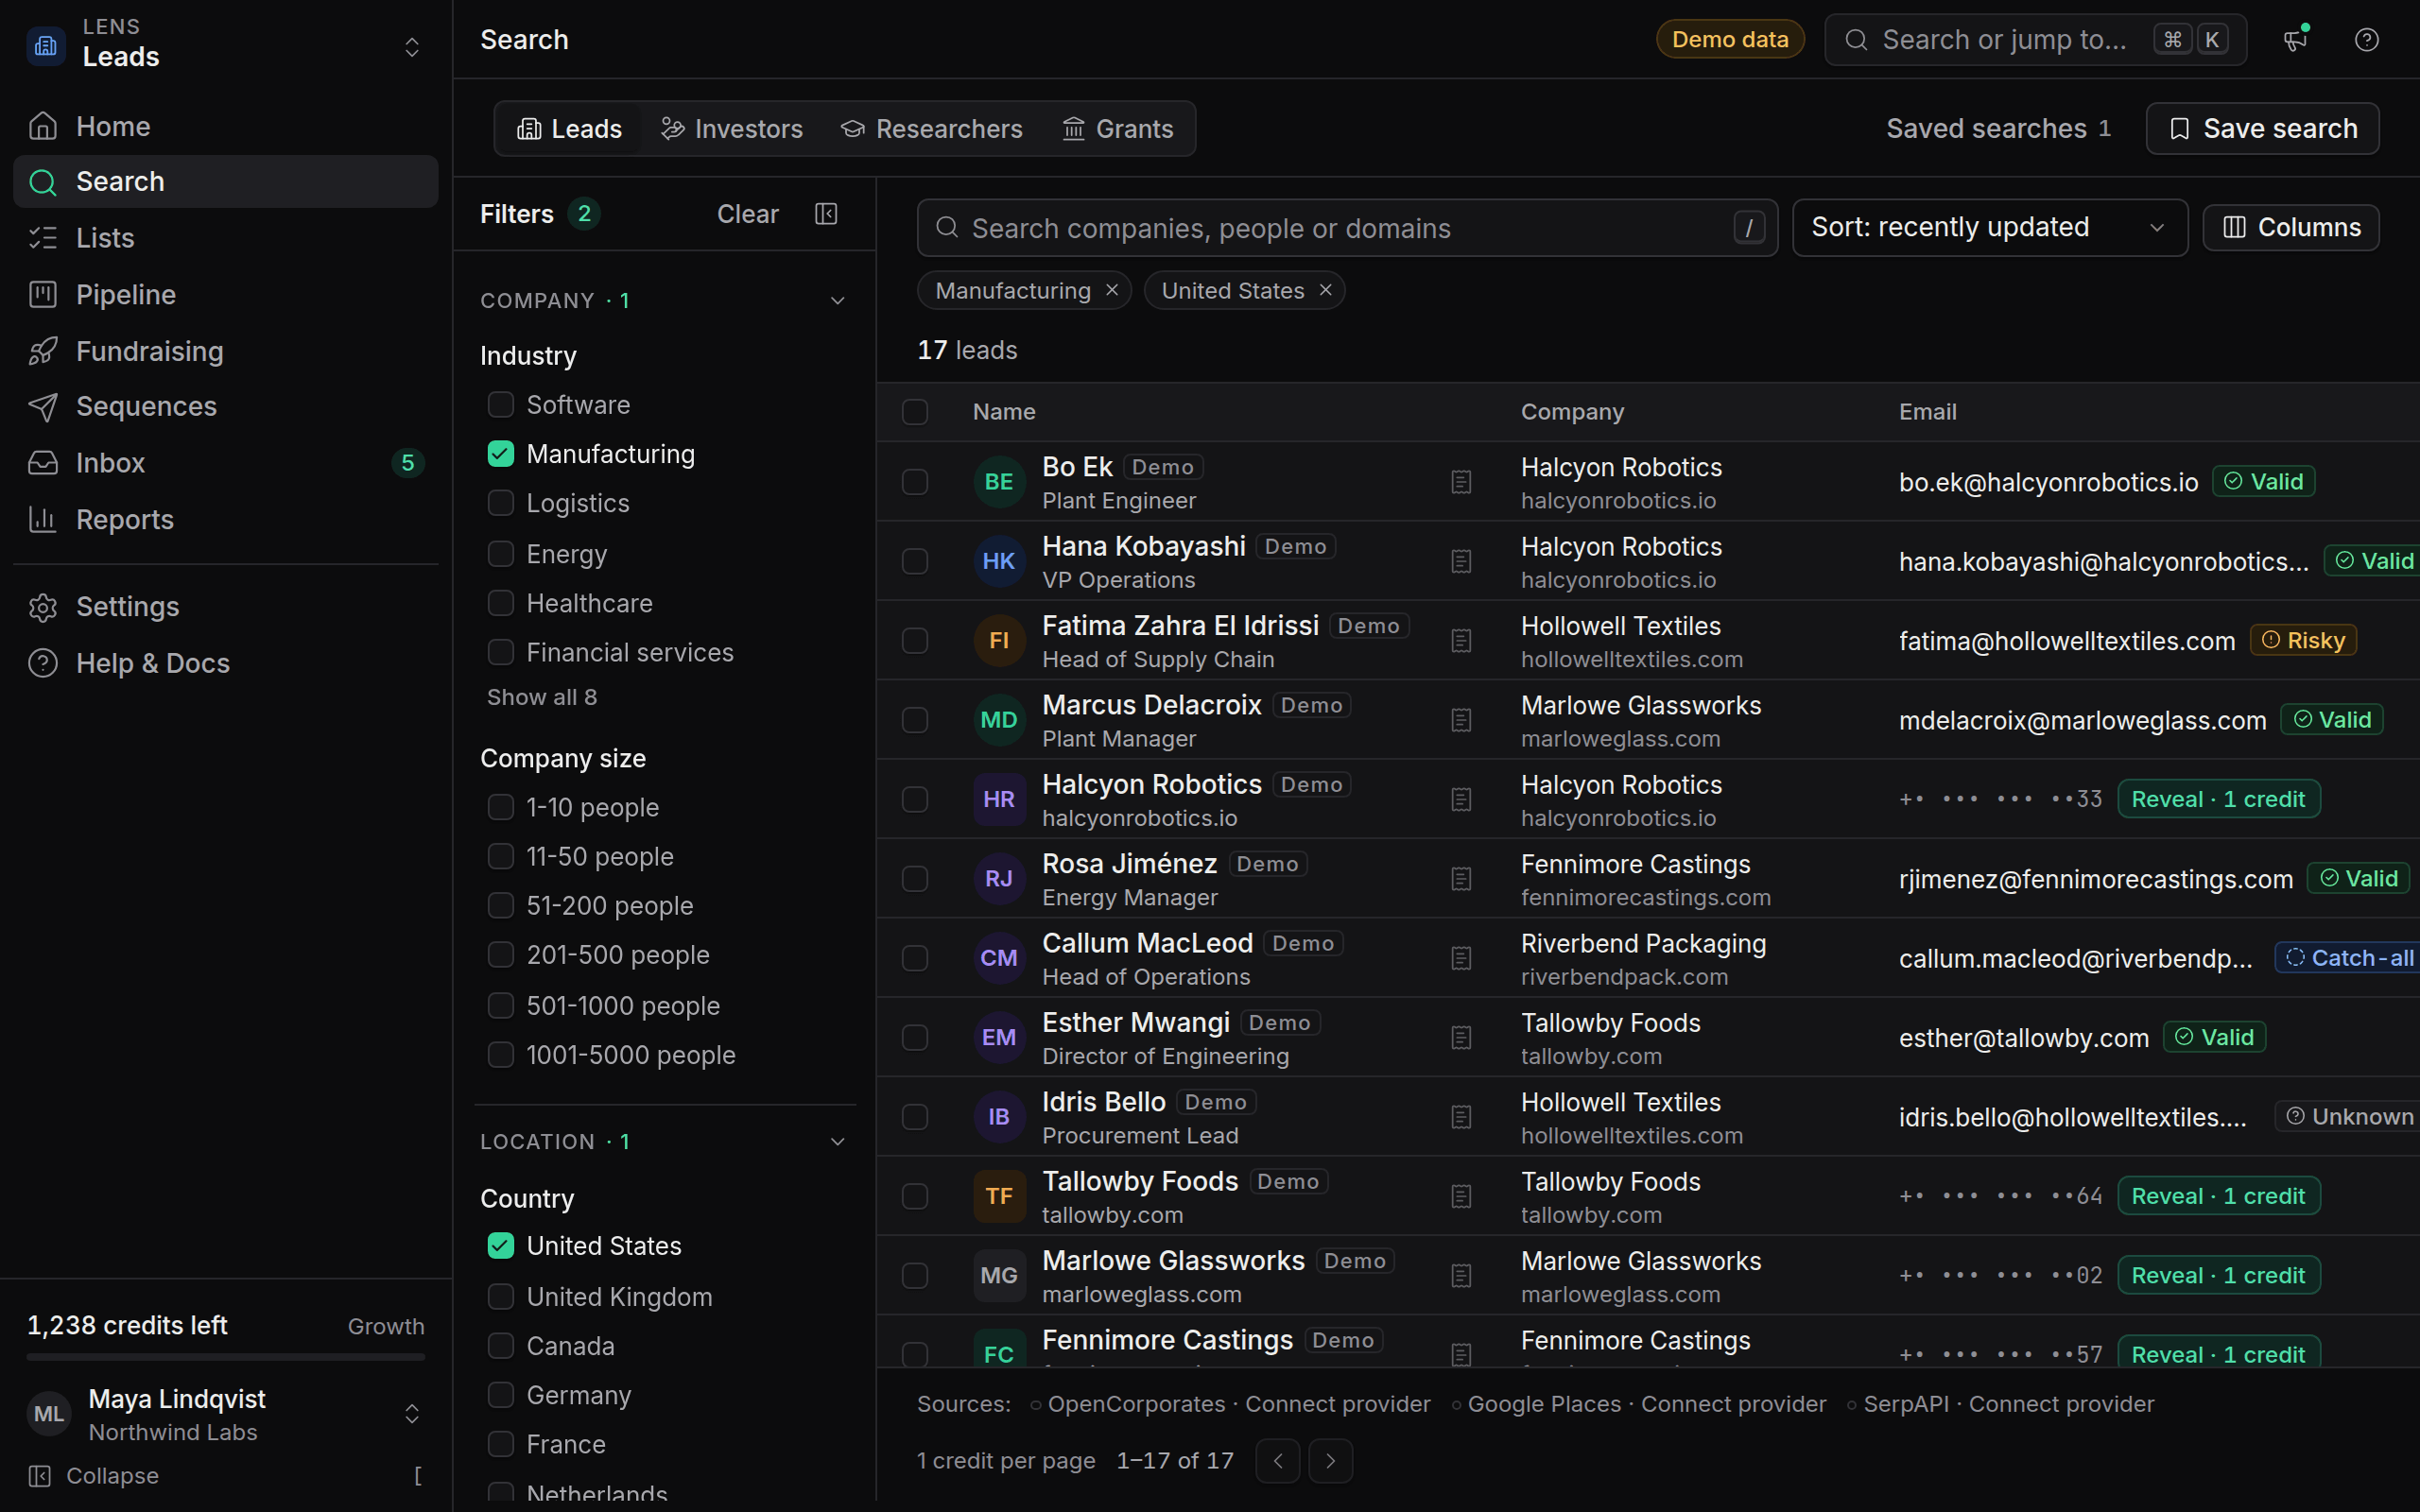The height and width of the screenshot is (1512, 2420).
Task: Connect provider for SerpAPI
Action: coord(2061,1404)
